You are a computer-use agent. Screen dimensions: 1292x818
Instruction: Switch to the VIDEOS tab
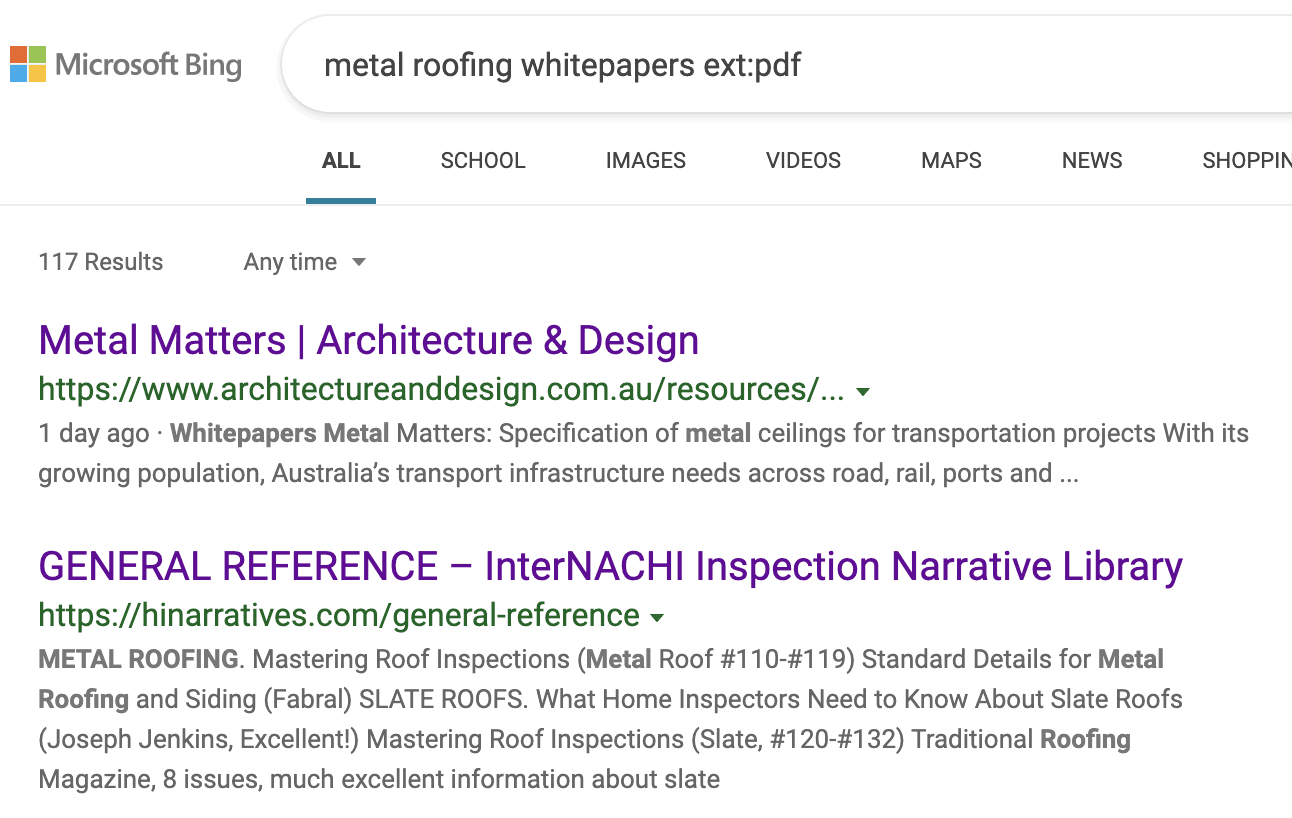pos(803,160)
